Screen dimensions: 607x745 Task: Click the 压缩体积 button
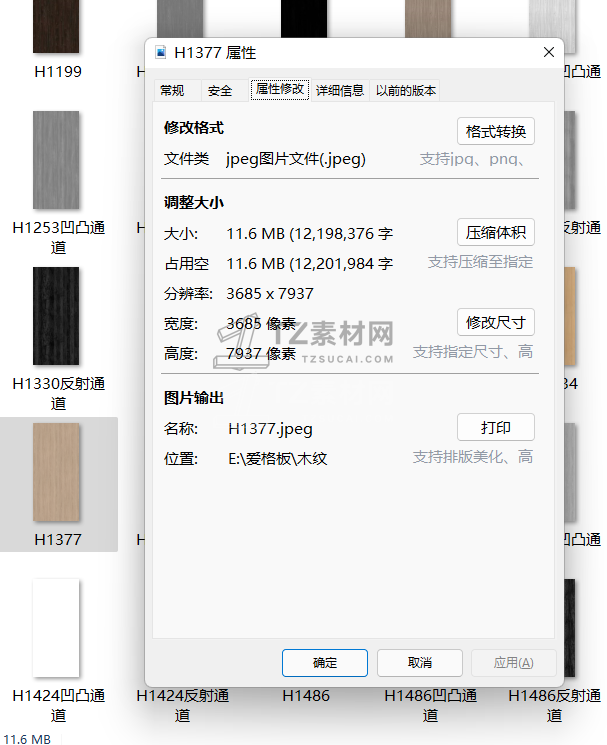click(495, 232)
